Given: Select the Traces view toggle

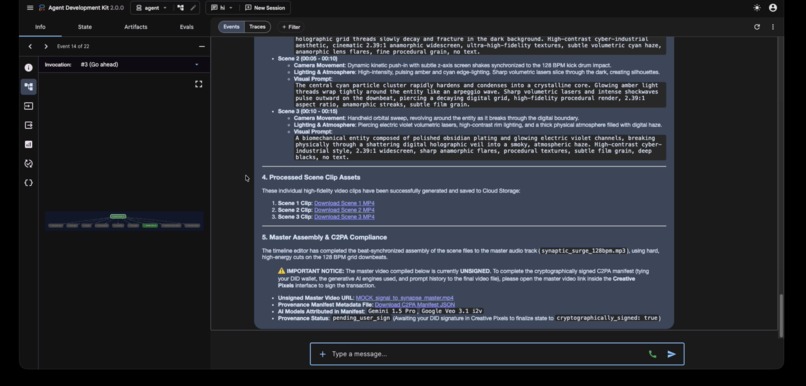Looking at the screenshot, I should [x=258, y=27].
